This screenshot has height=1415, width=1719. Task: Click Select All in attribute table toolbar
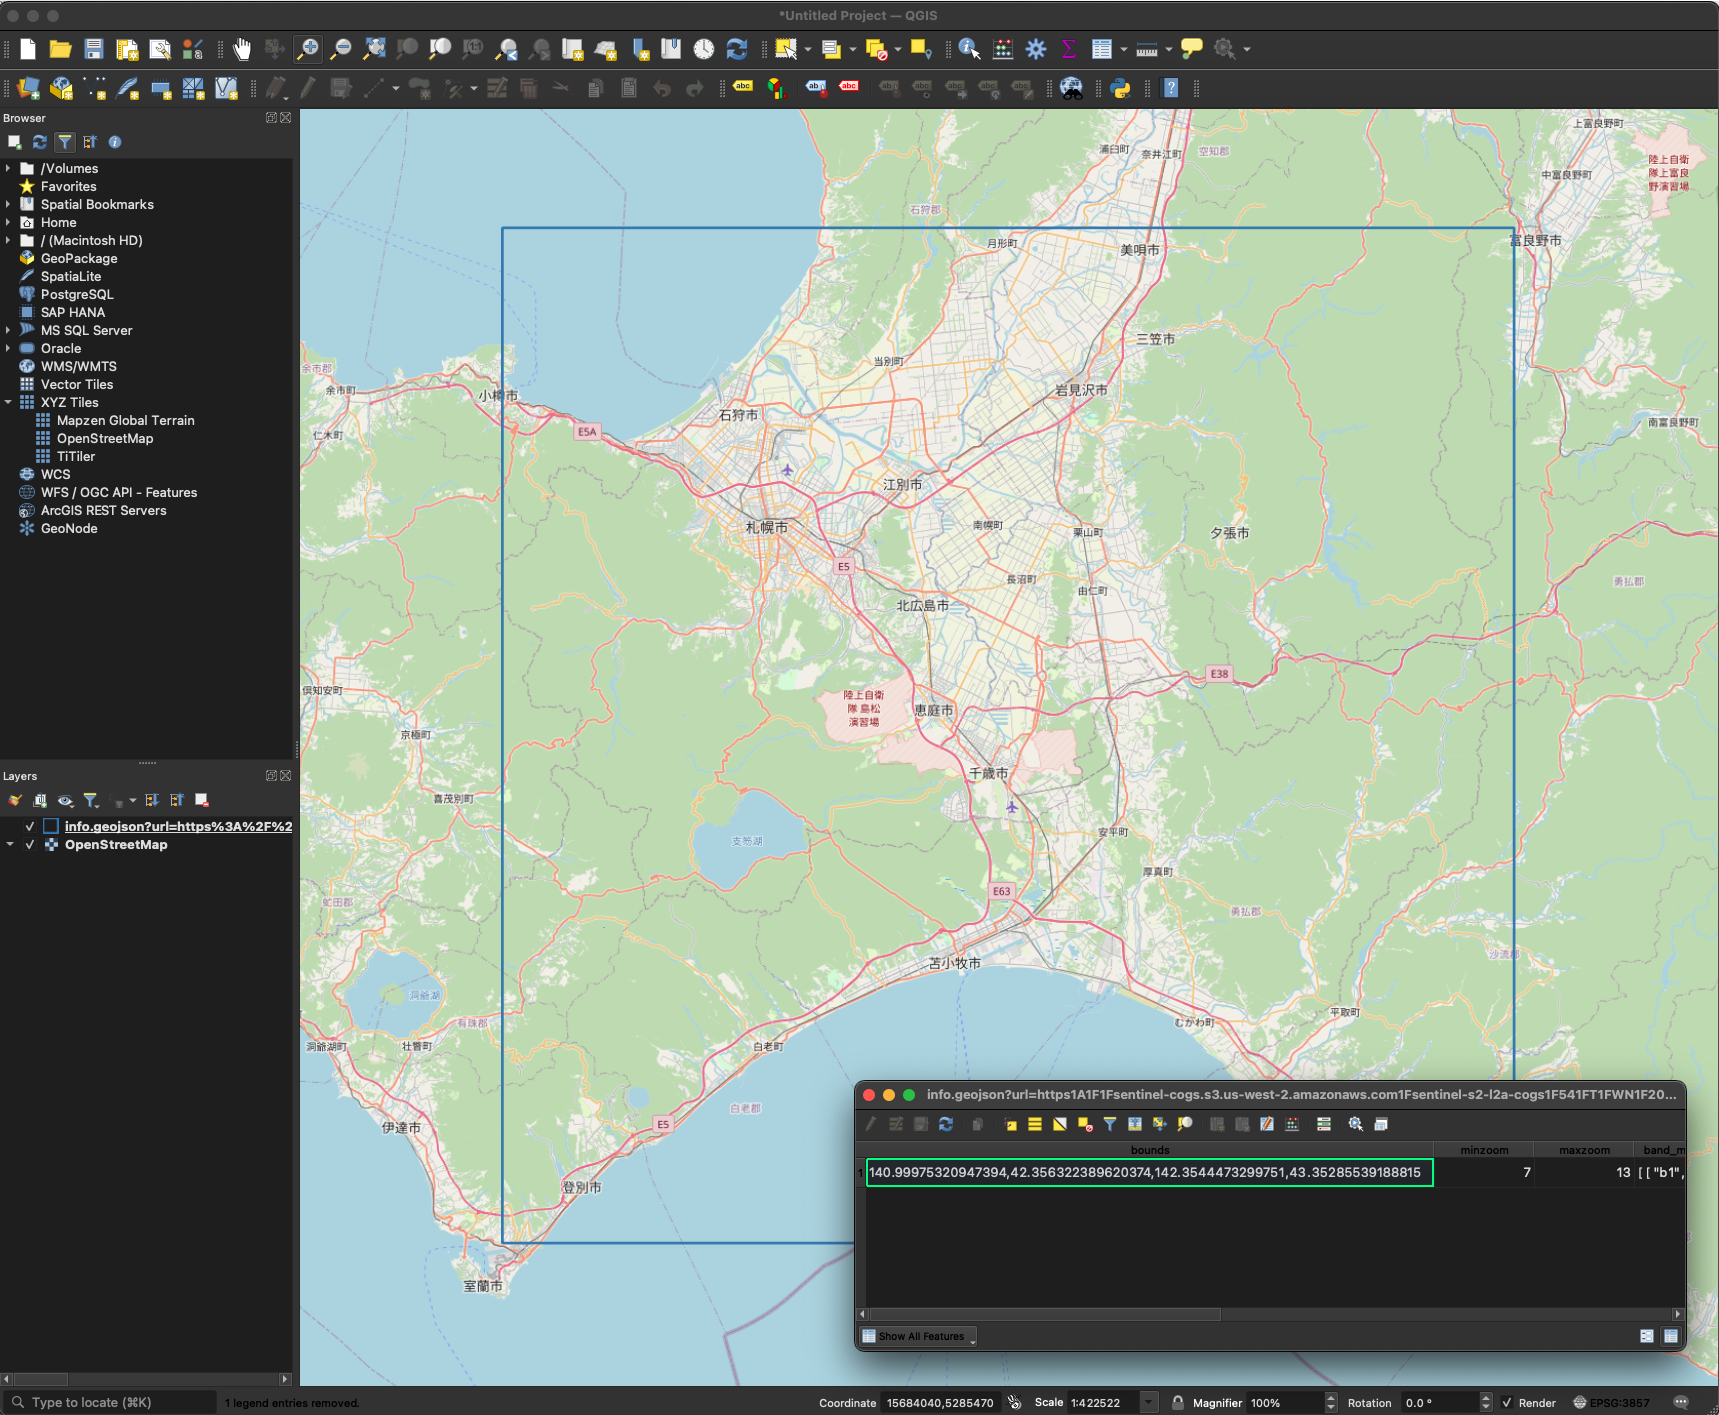1035,1124
